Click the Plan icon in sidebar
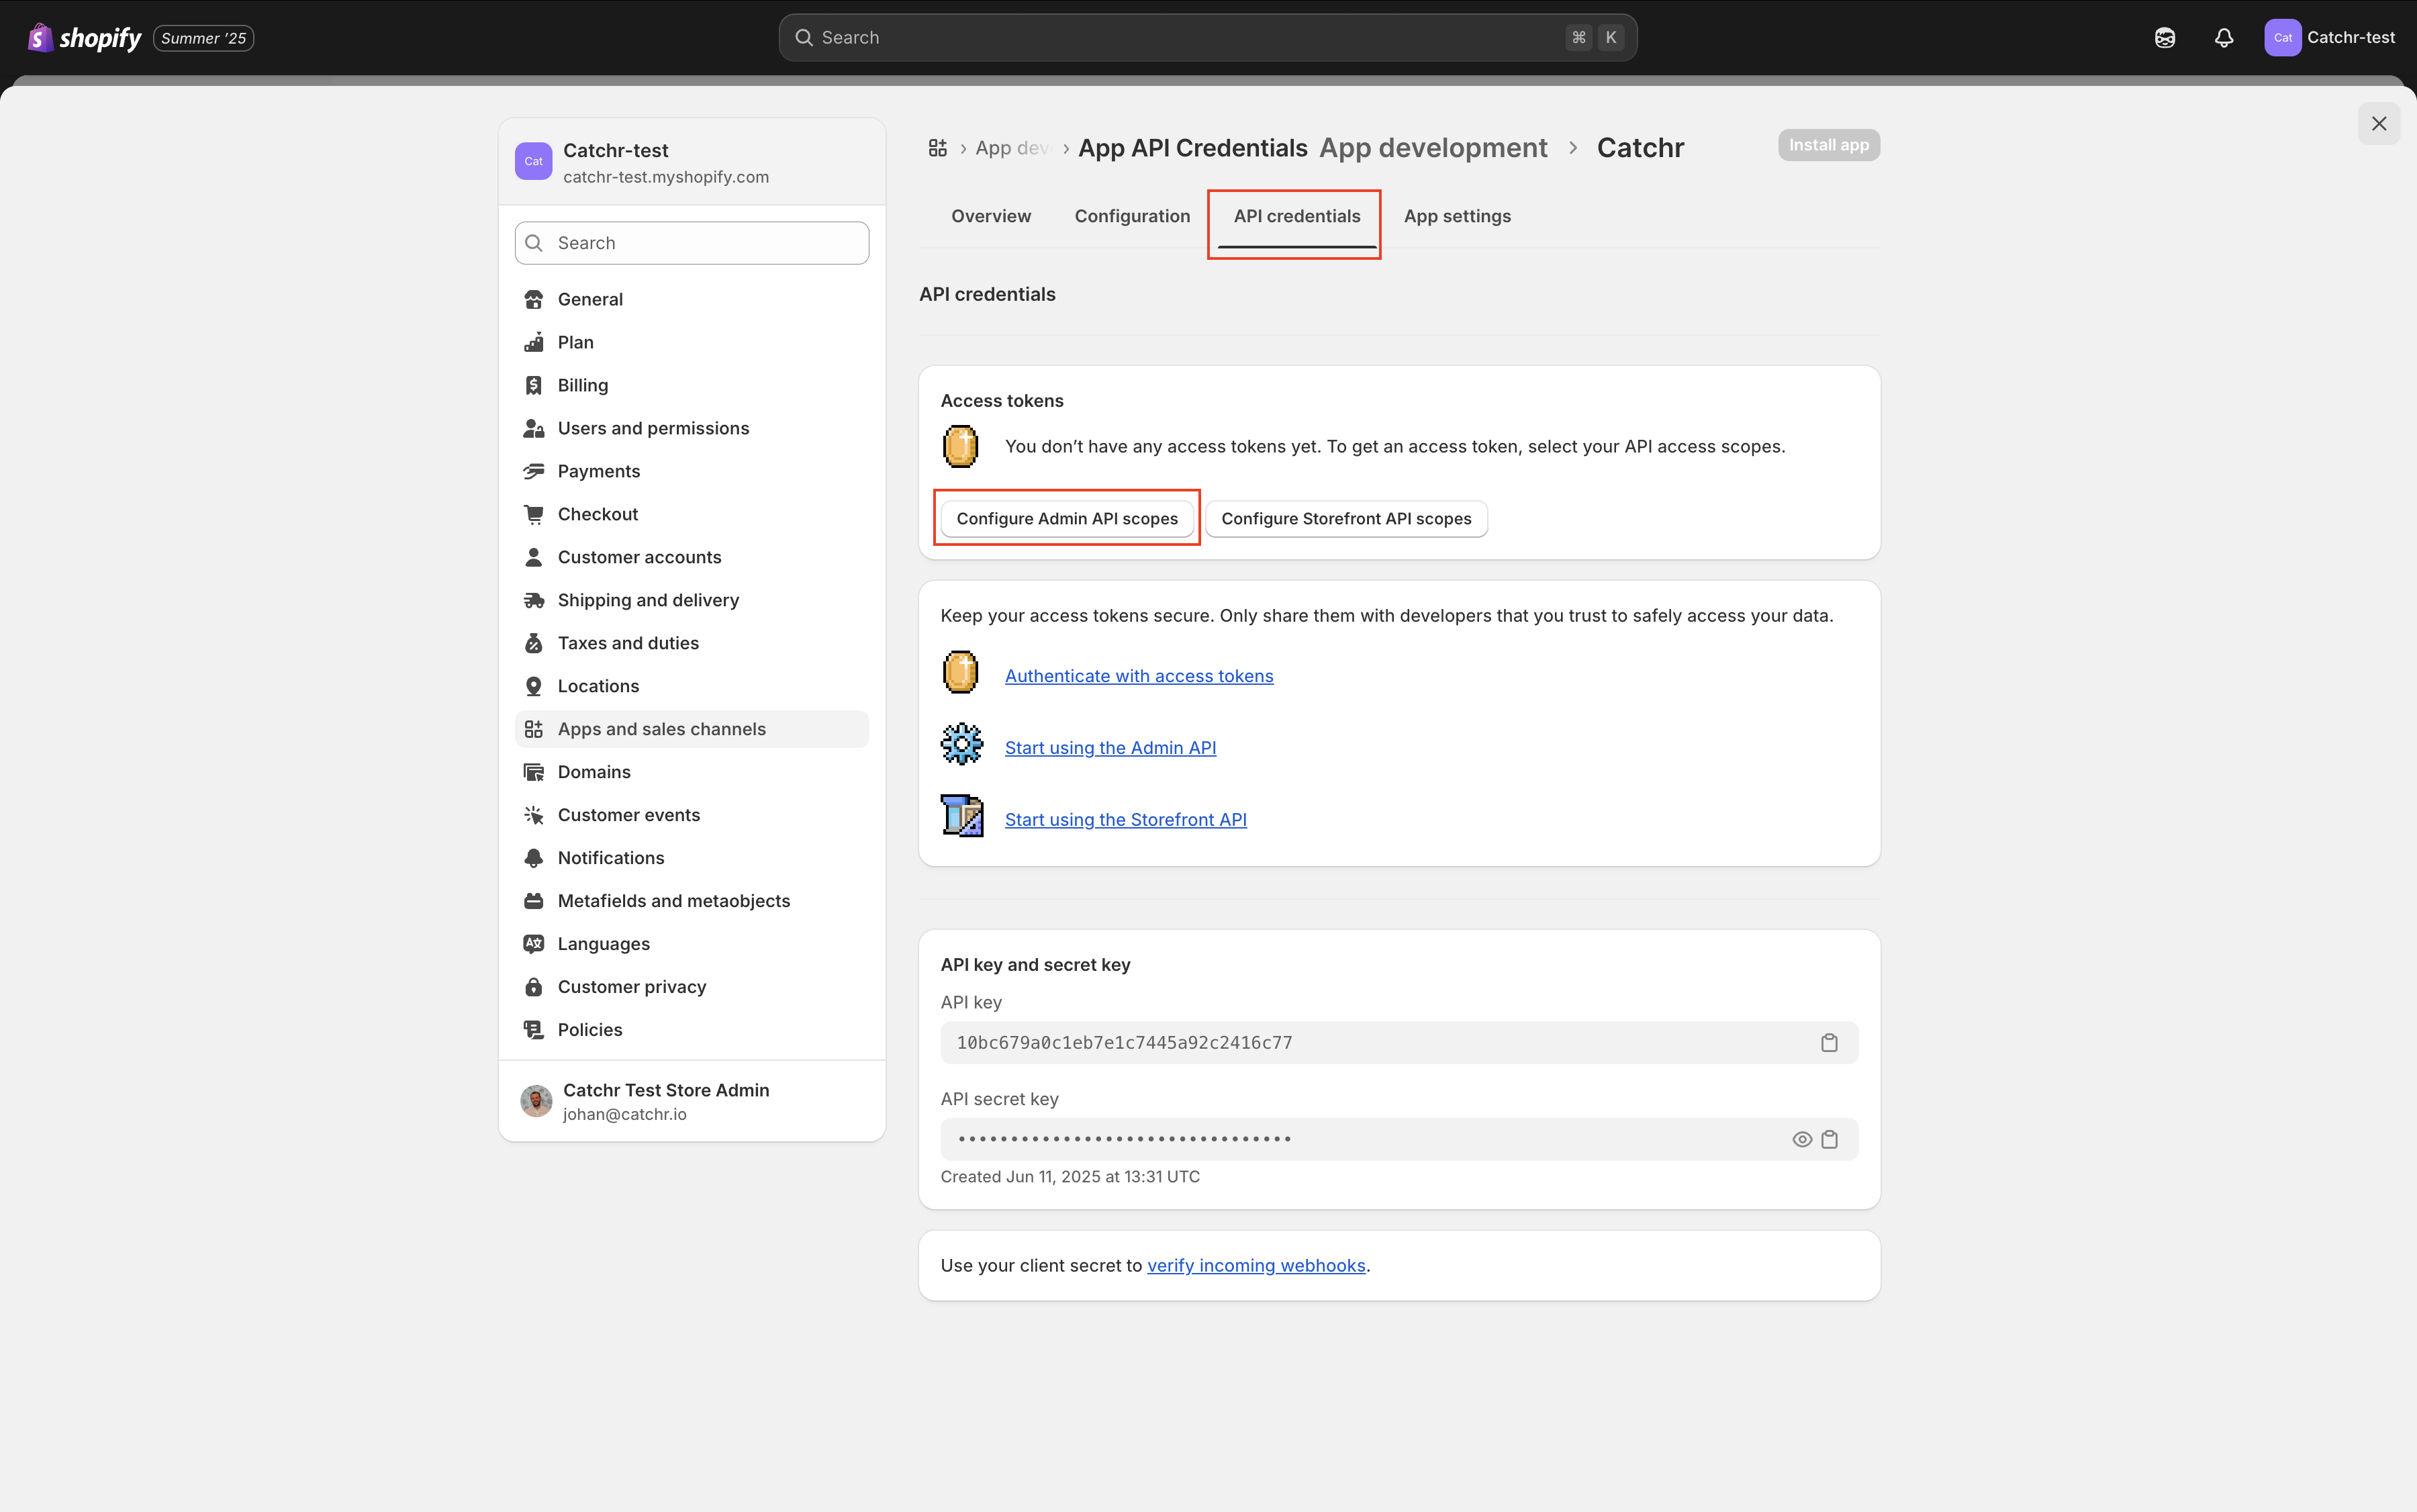This screenshot has width=2417, height=1512. (534, 342)
